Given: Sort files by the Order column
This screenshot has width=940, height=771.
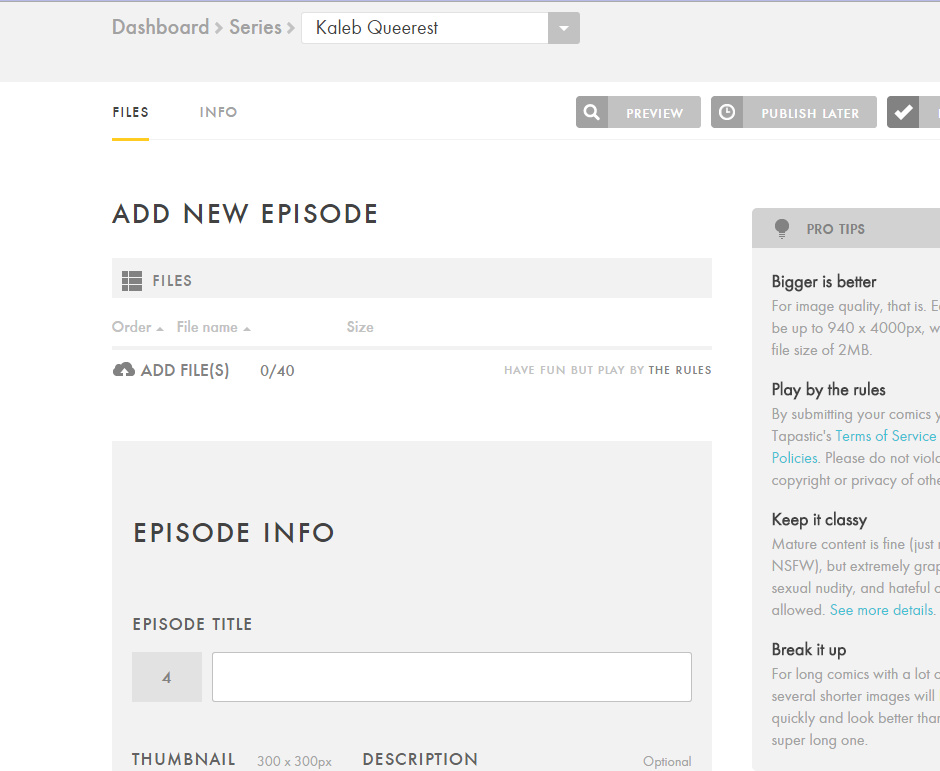Looking at the screenshot, I should tap(137, 327).
